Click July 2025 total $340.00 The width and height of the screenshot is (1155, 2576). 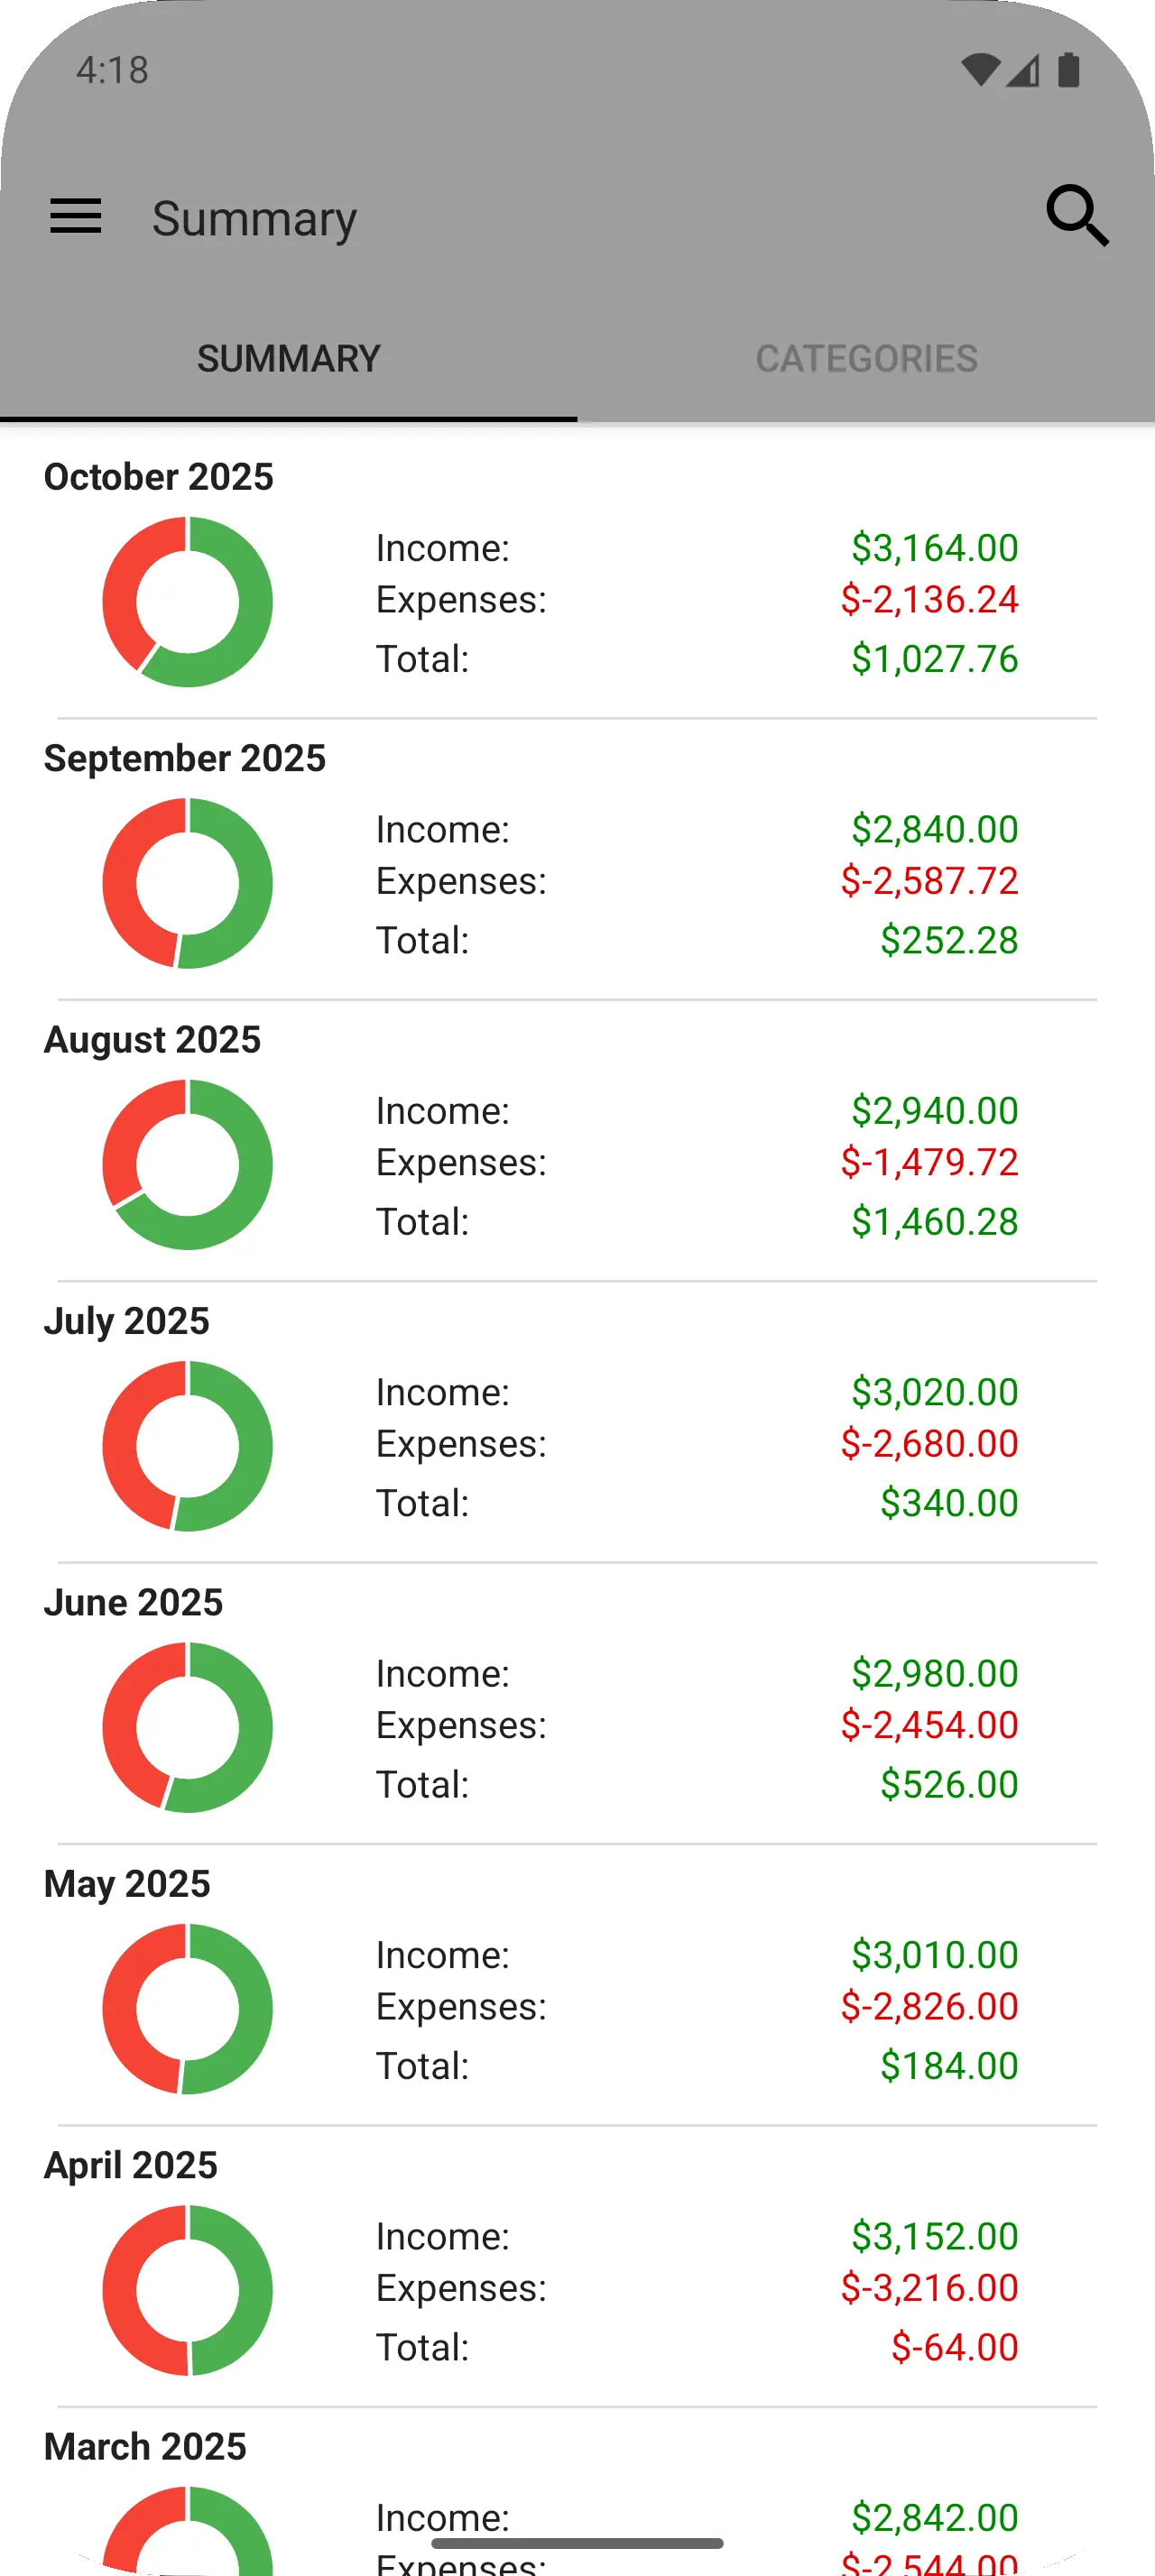click(948, 1503)
